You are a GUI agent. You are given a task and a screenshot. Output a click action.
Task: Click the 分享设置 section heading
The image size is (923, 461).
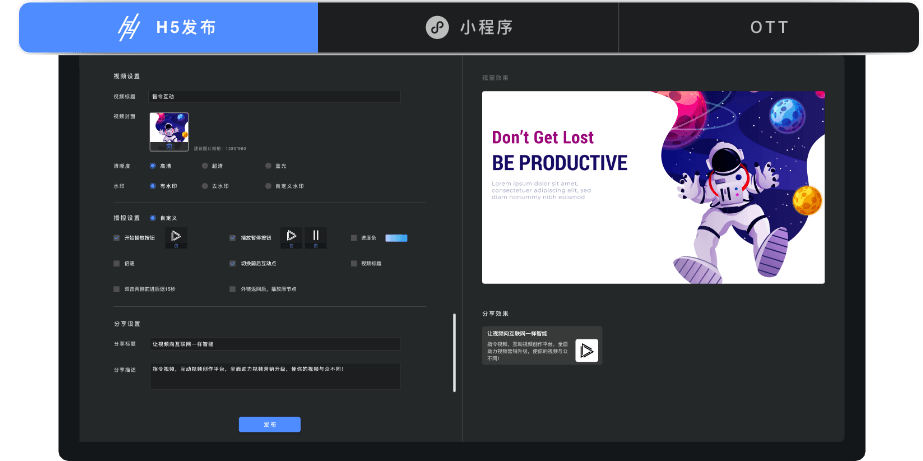click(127, 324)
